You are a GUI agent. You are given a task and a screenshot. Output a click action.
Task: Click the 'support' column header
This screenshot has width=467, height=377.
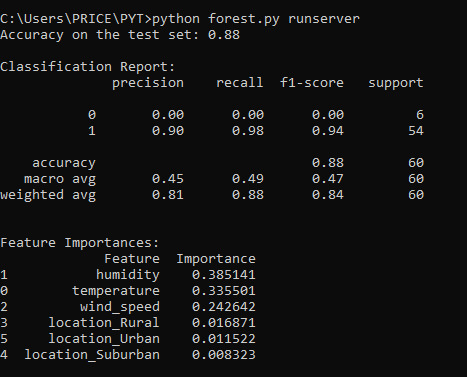tap(396, 83)
